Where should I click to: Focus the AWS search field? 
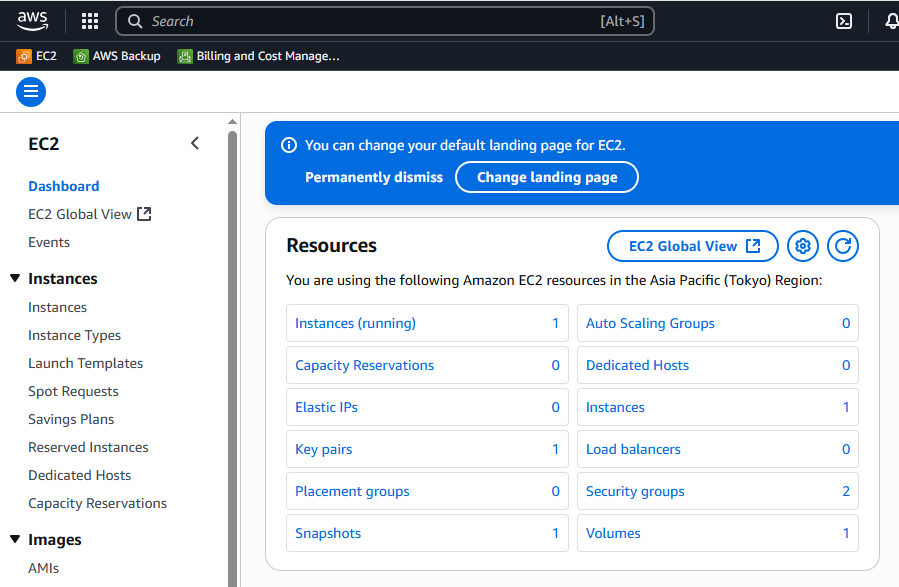385,21
